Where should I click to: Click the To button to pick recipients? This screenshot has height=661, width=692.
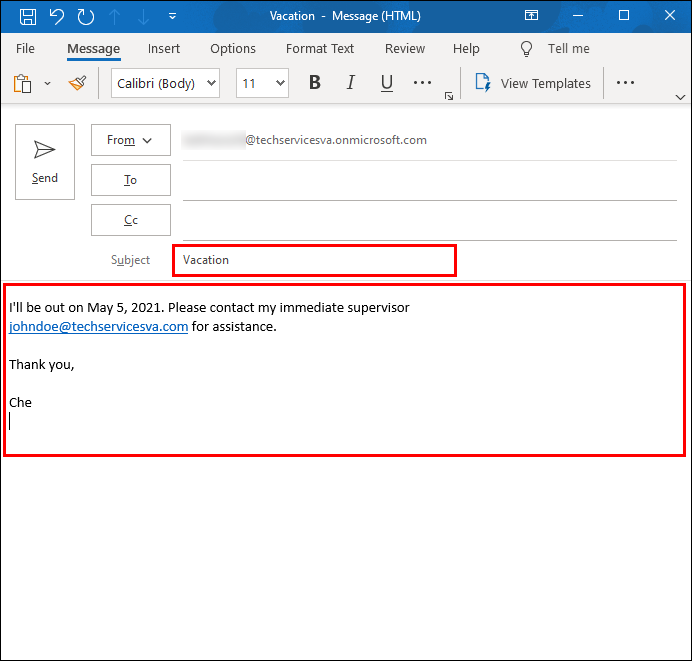[x=131, y=180]
